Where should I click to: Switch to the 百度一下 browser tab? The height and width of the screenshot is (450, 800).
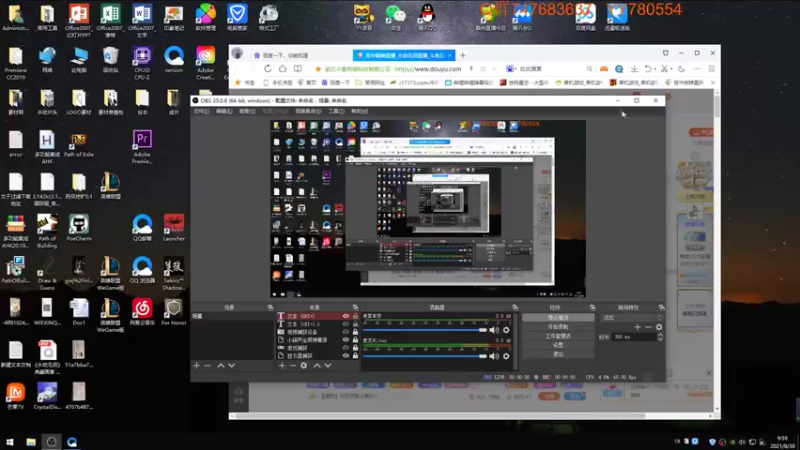click(299, 55)
